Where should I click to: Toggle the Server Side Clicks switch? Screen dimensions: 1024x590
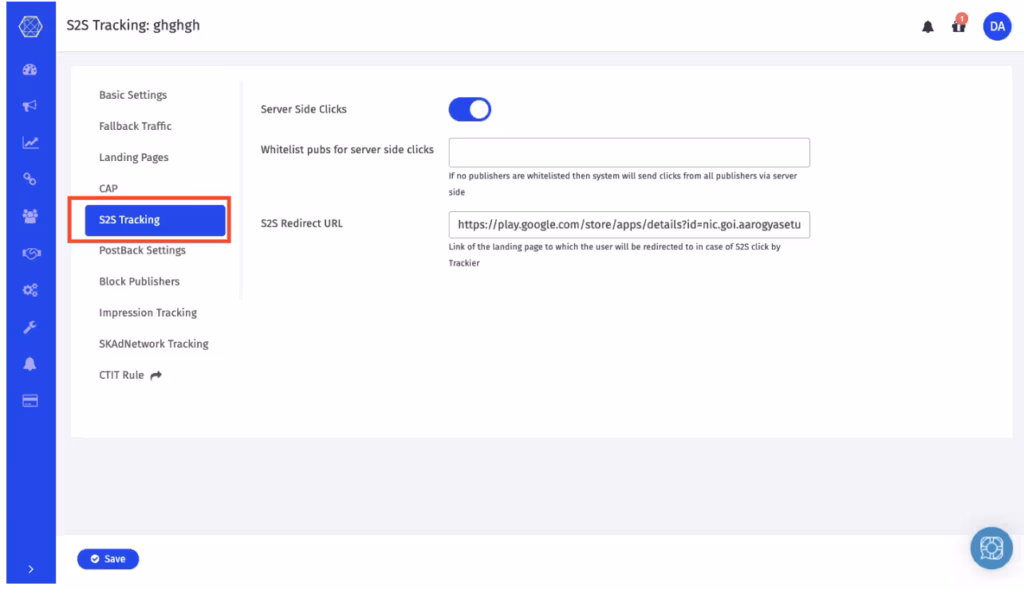tap(470, 109)
